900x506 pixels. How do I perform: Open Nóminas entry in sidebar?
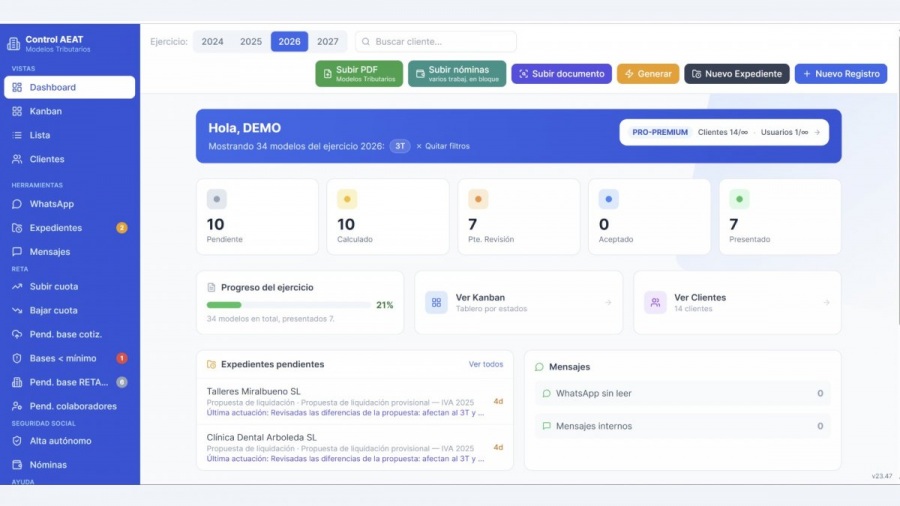(69, 465)
